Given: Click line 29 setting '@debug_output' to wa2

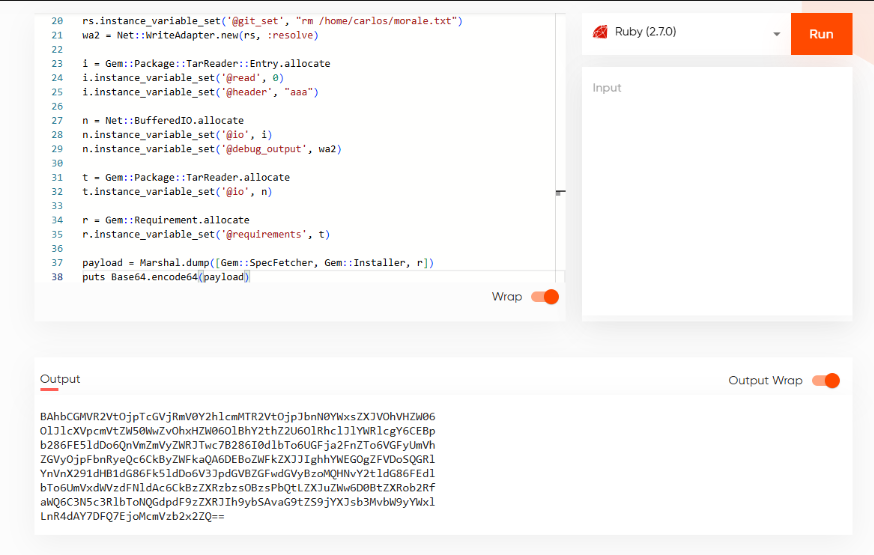Looking at the screenshot, I should click(212, 149).
